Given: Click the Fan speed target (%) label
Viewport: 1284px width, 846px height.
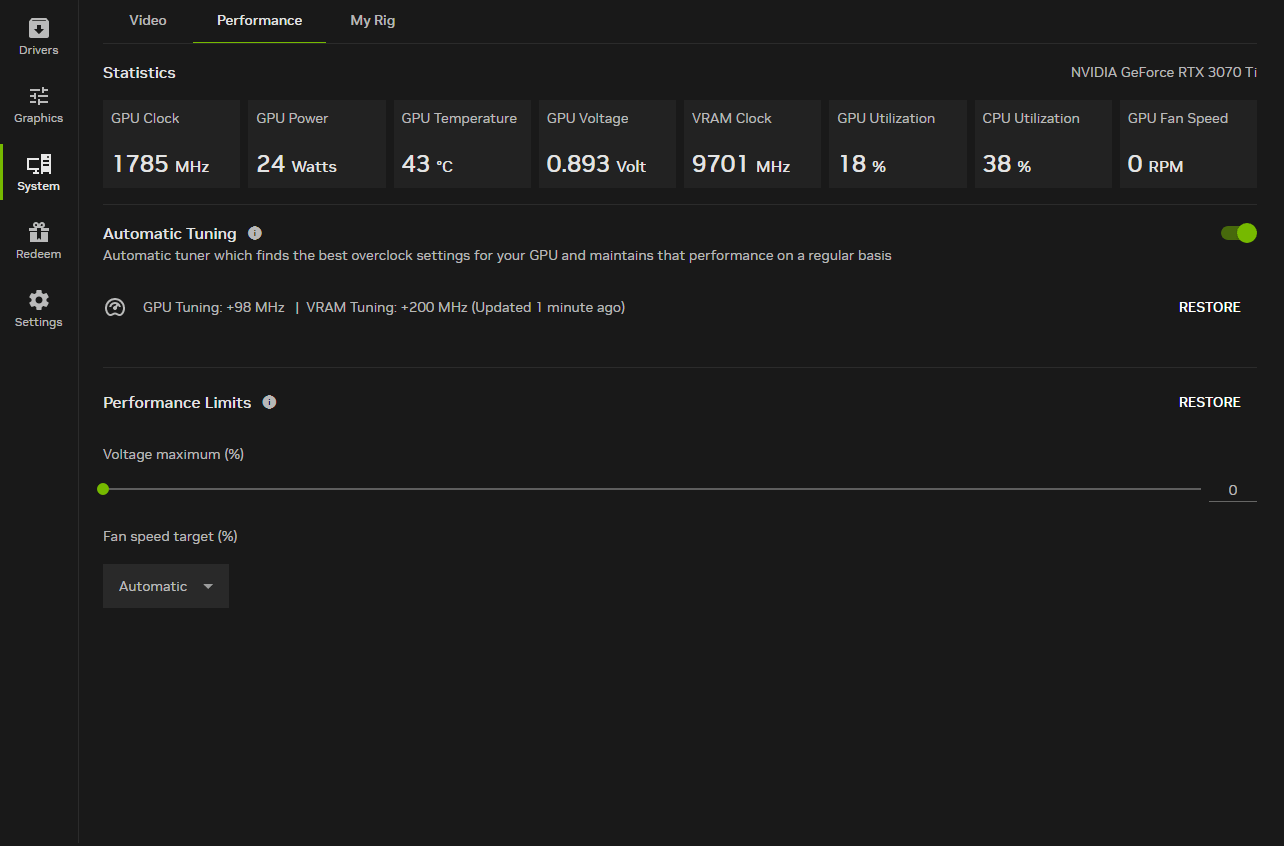Looking at the screenshot, I should pos(170,536).
